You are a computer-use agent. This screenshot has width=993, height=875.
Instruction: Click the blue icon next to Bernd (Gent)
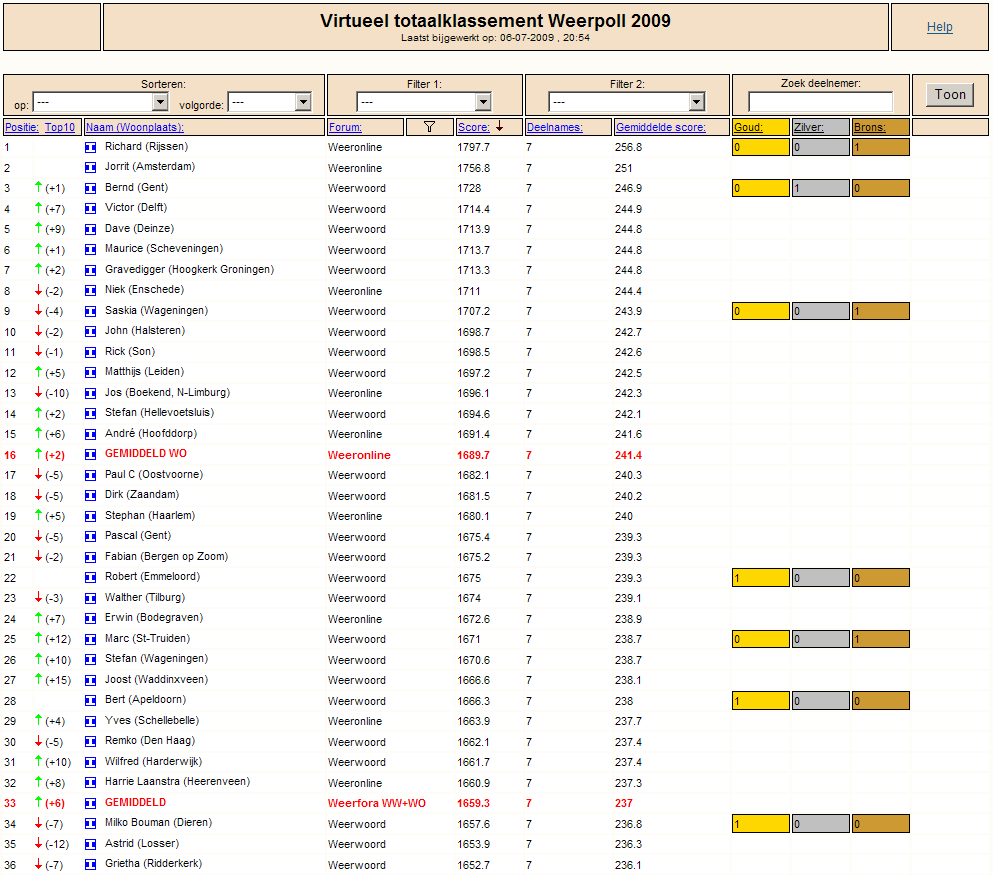click(x=91, y=188)
